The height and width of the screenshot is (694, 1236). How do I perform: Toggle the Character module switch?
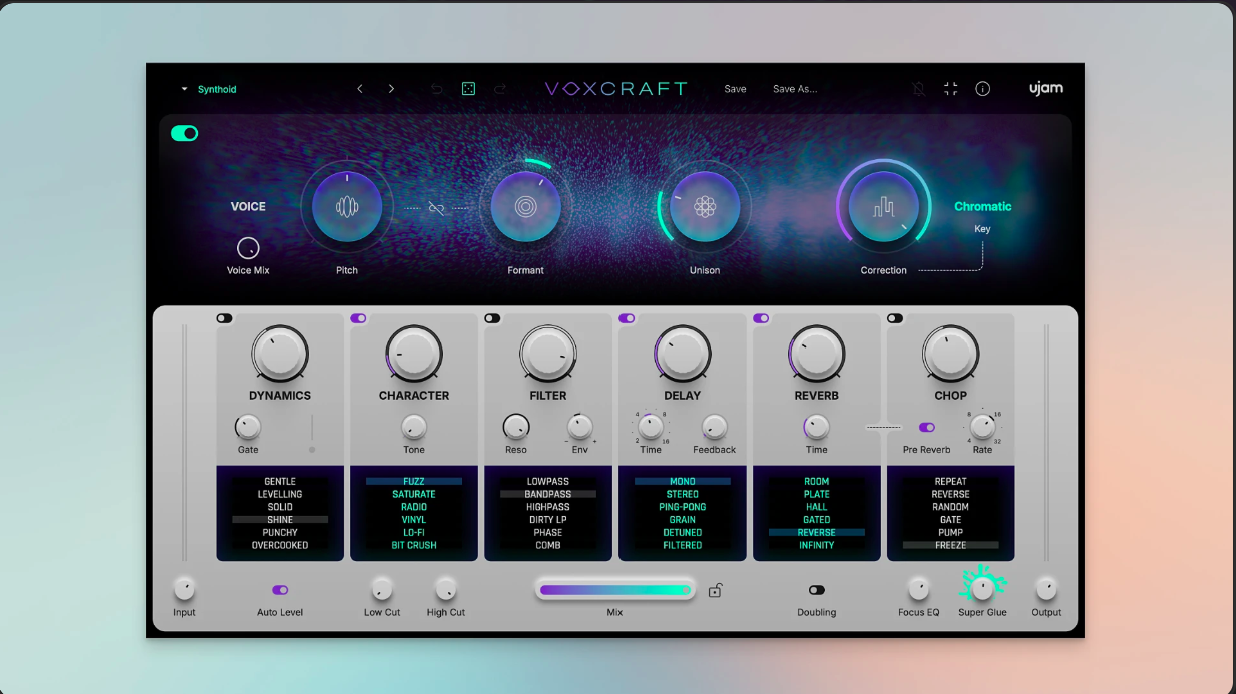358,318
